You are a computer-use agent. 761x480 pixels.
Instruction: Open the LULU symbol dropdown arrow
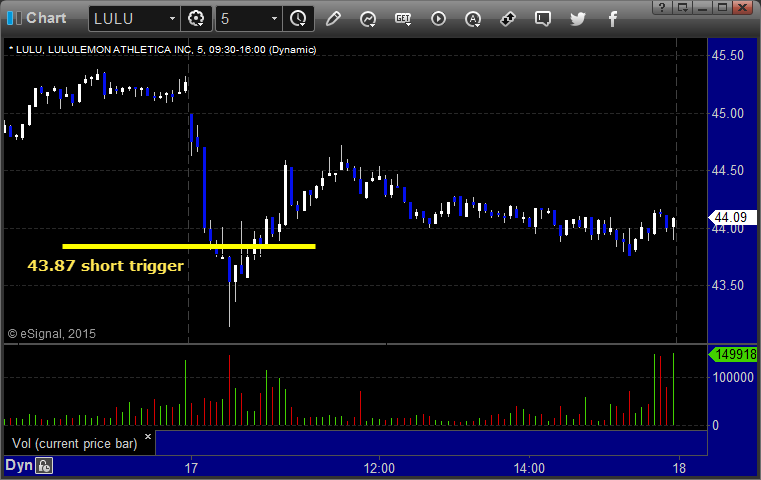coord(172,19)
